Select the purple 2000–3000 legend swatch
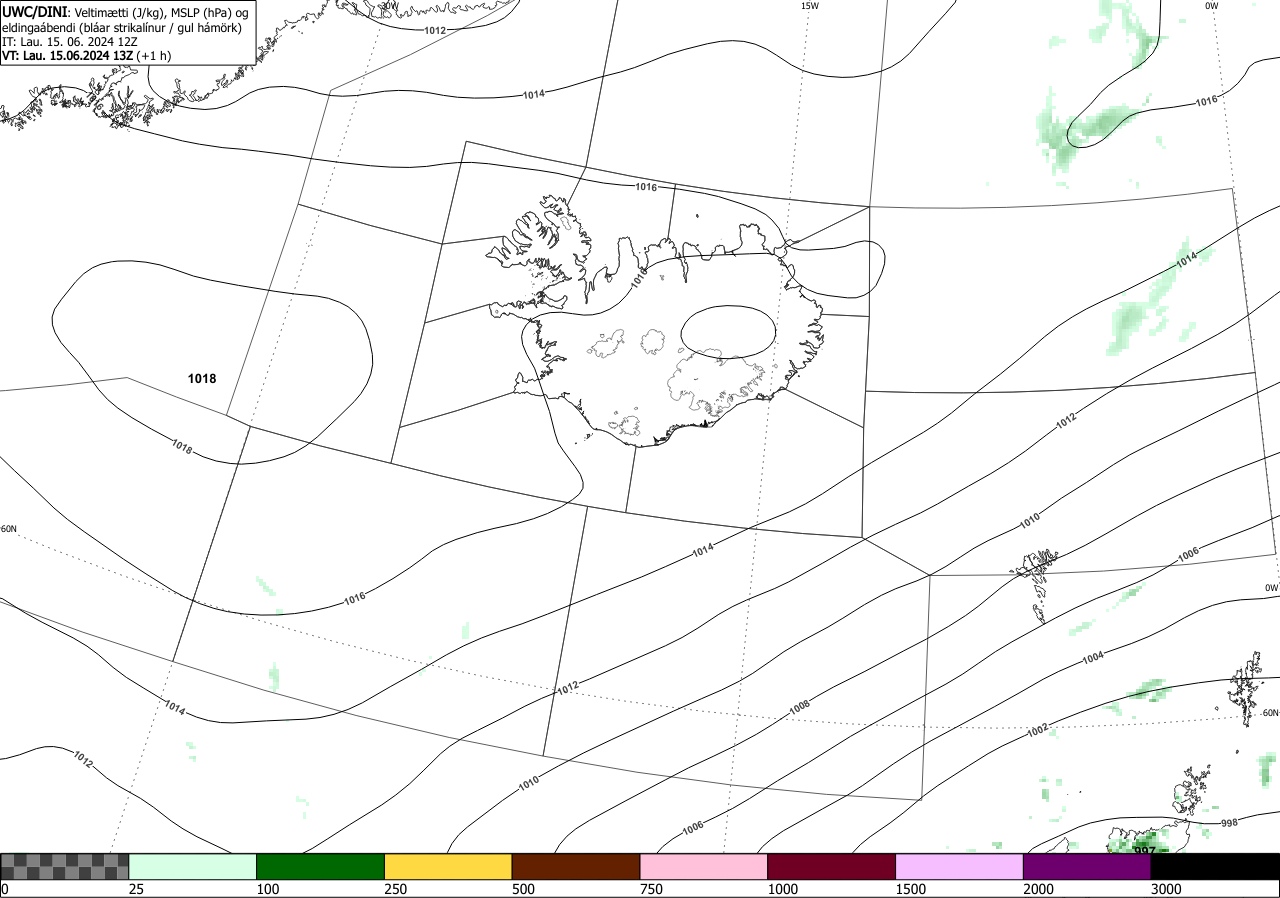The height and width of the screenshot is (898, 1280). (x=1088, y=866)
